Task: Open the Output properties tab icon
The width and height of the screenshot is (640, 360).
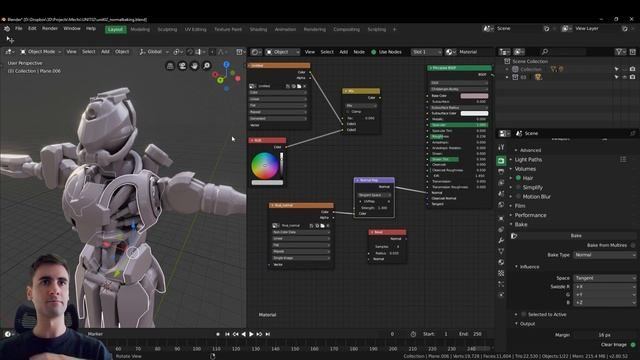Action: 501,172
